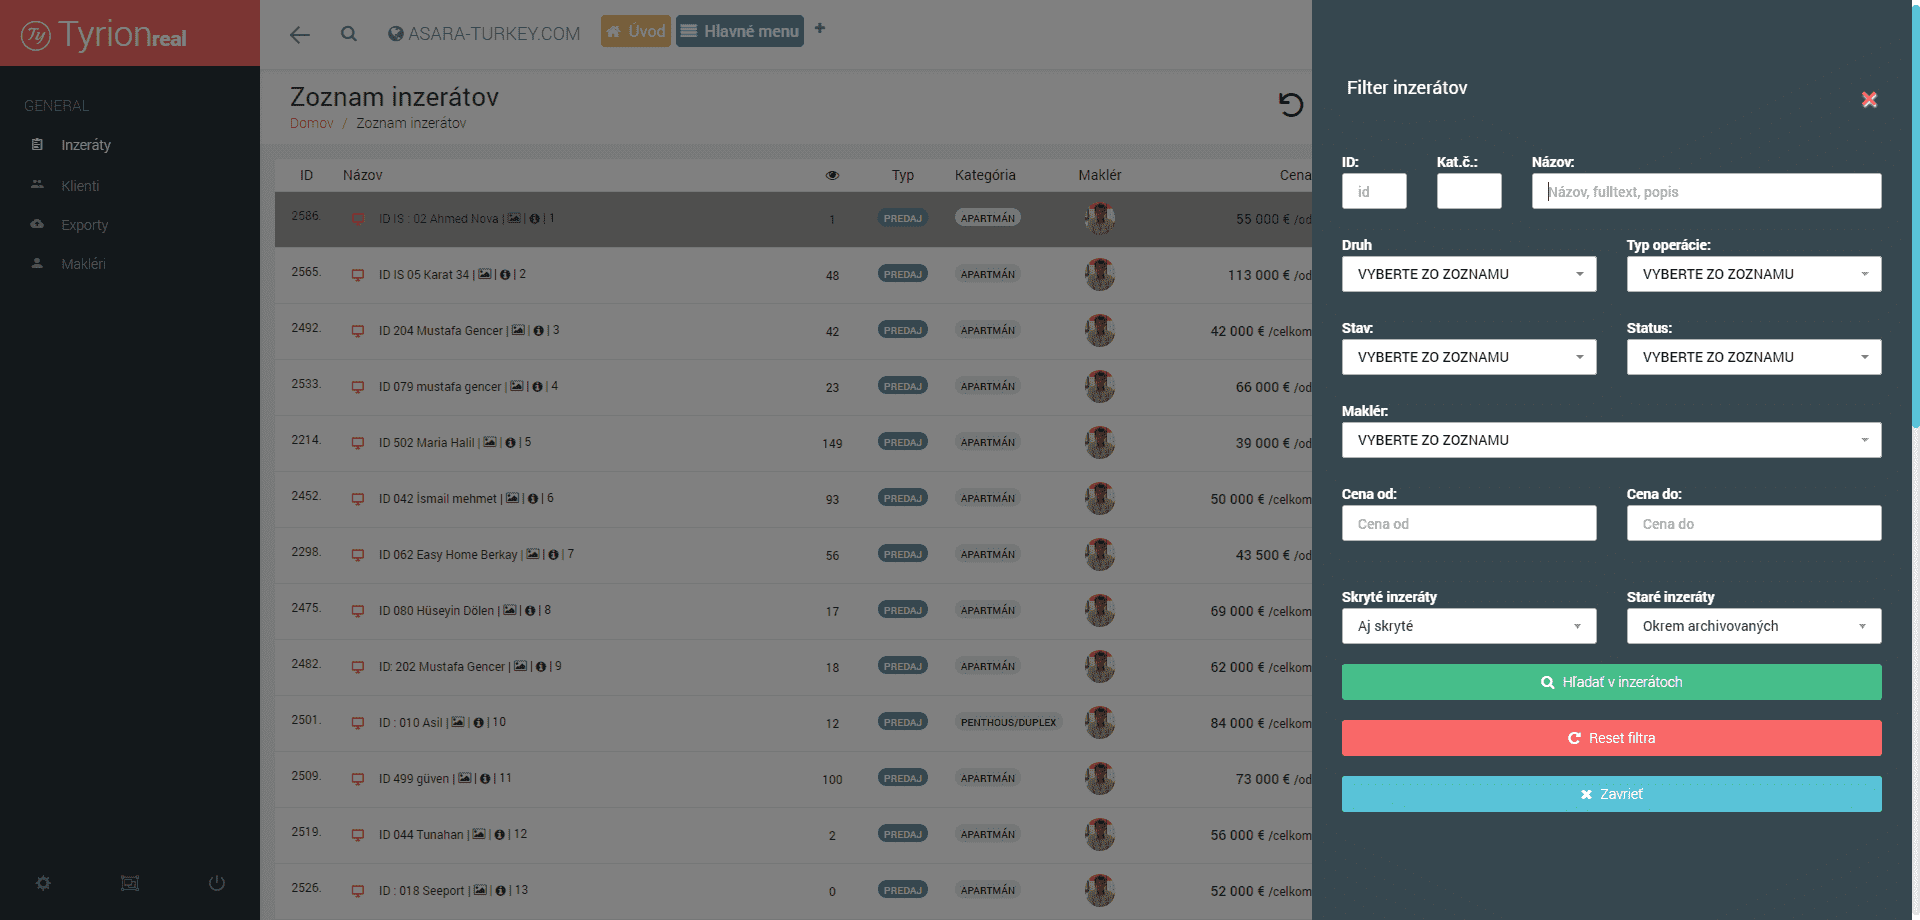Open the search magnifier in top bar
The image size is (1920, 920).
pyautogui.click(x=349, y=34)
